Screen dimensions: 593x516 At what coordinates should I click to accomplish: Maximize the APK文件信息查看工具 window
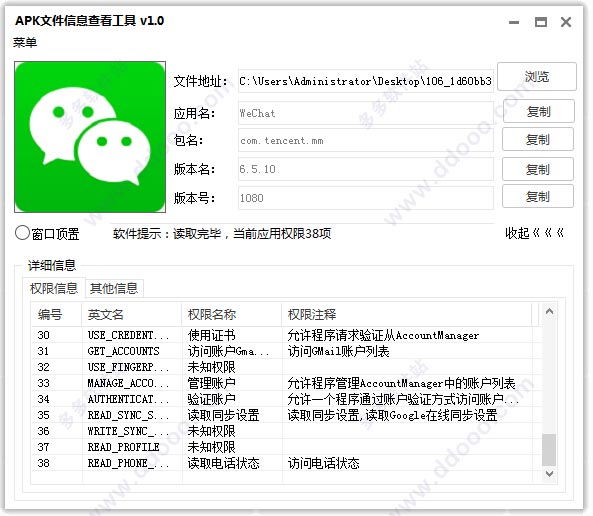point(540,22)
